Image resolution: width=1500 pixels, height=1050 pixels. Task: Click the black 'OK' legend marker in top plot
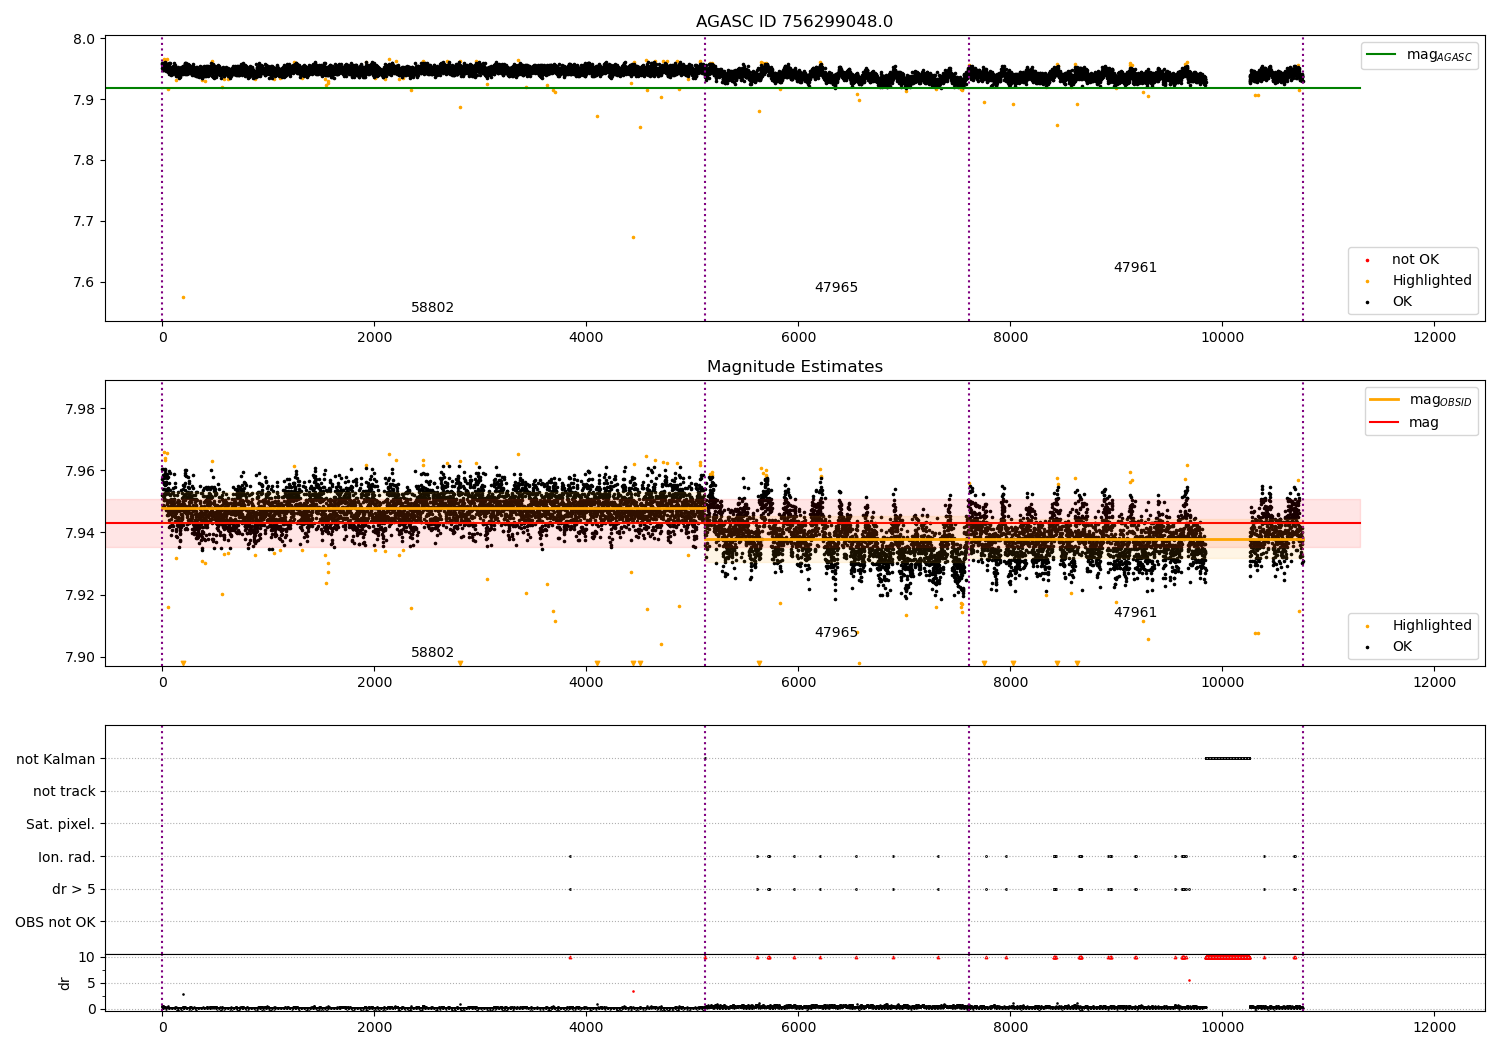coord(1367,302)
